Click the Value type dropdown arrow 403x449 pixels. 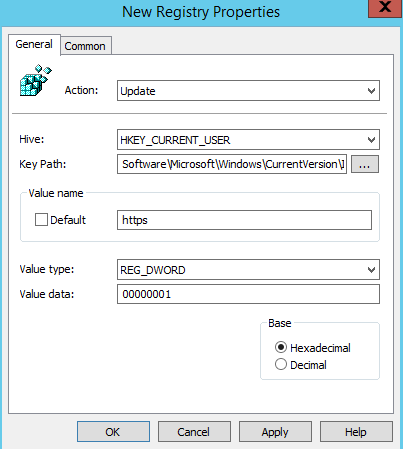371,270
